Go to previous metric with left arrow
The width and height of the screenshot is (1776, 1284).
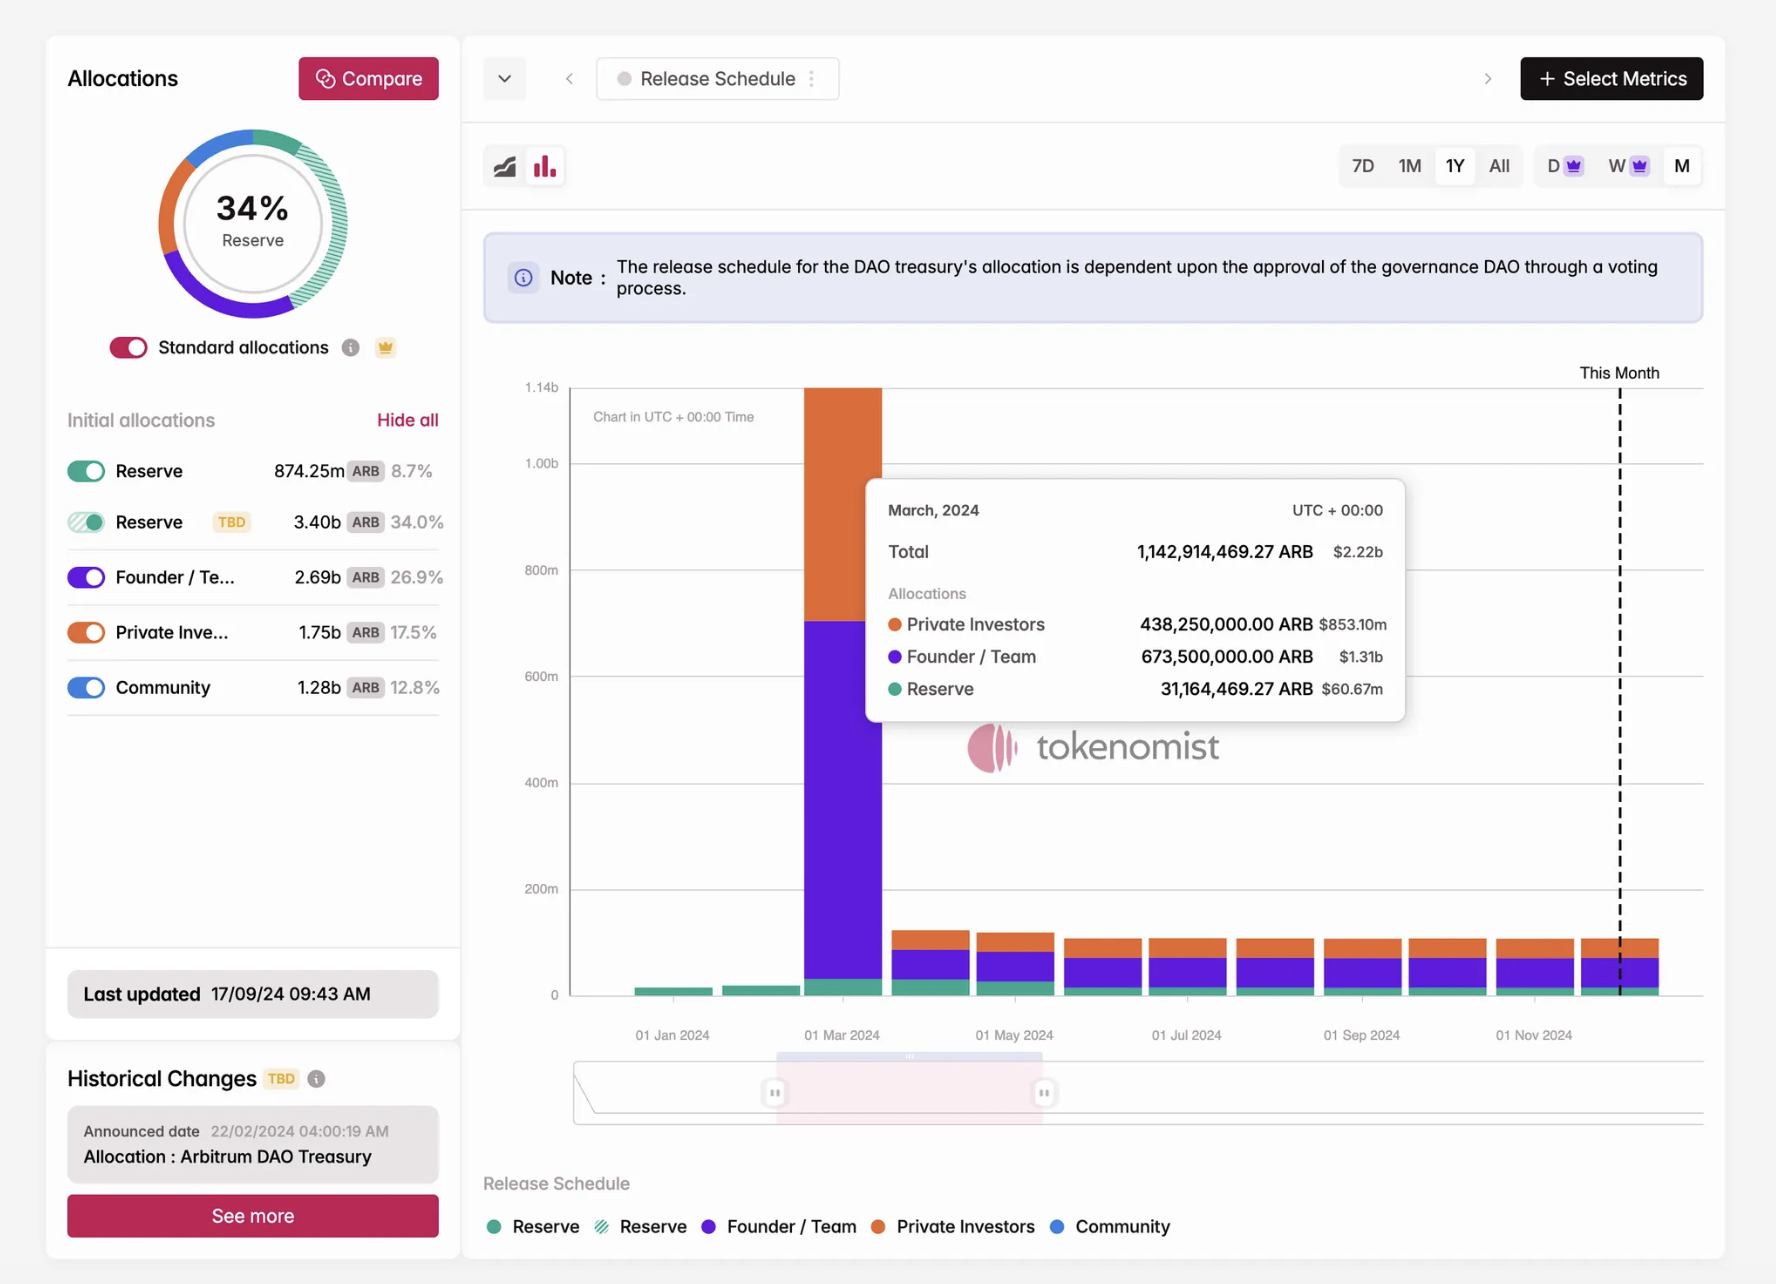[569, 79]
